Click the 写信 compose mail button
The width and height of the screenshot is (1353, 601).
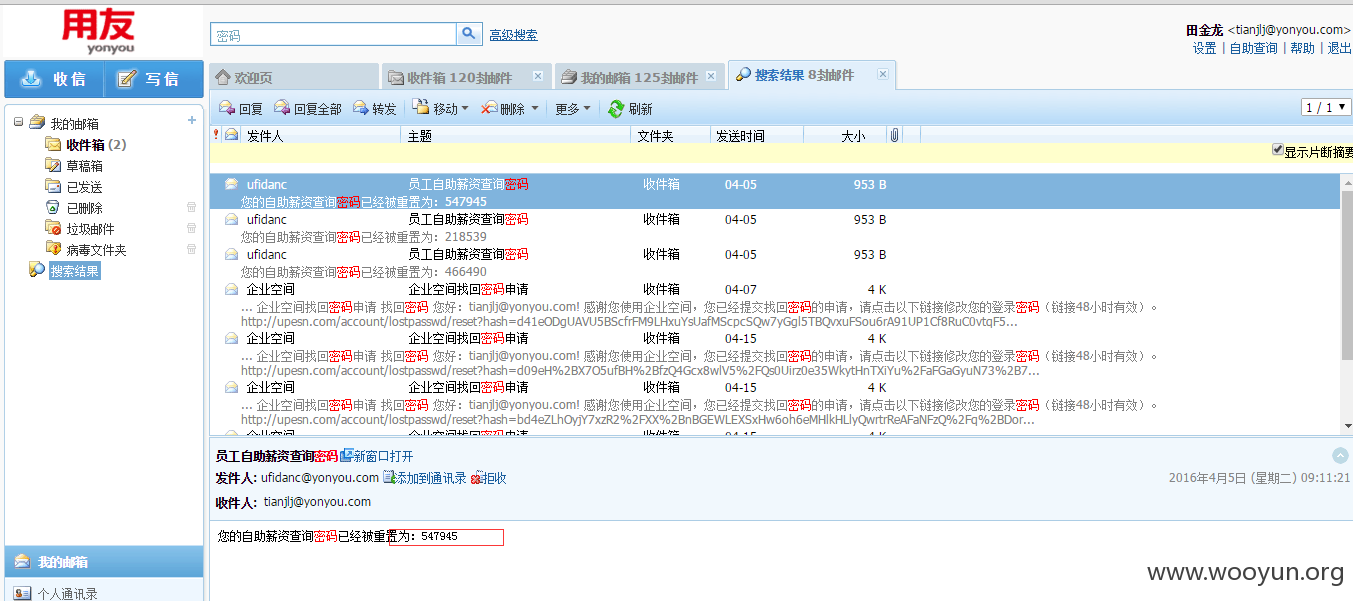pyautogui.click(x=153, y=79)
